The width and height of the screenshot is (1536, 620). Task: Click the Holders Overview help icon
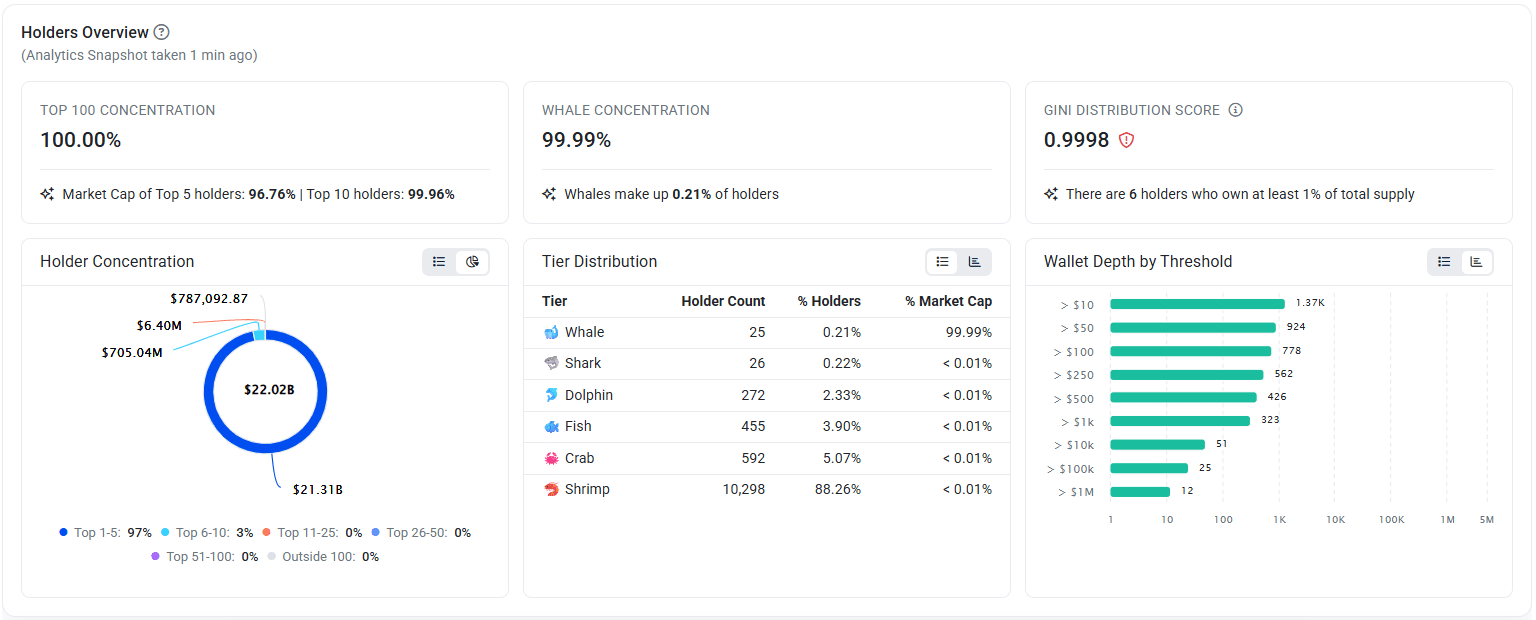pos(162,32)
